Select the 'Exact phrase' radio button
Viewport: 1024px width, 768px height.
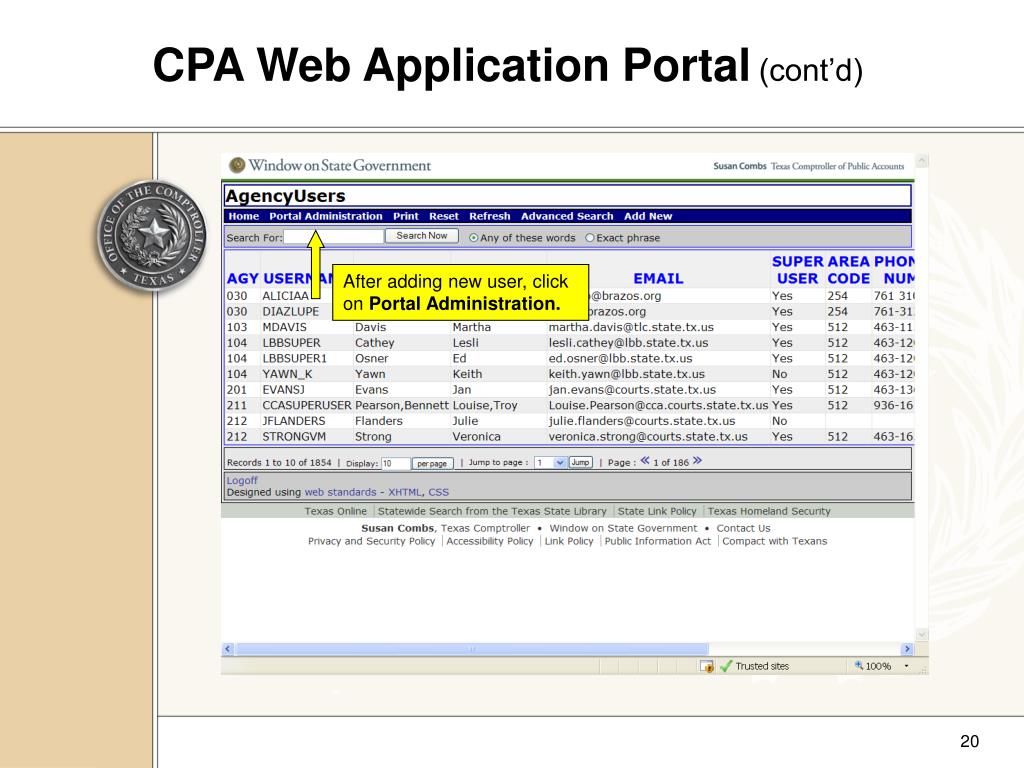(x=590, y=238)
